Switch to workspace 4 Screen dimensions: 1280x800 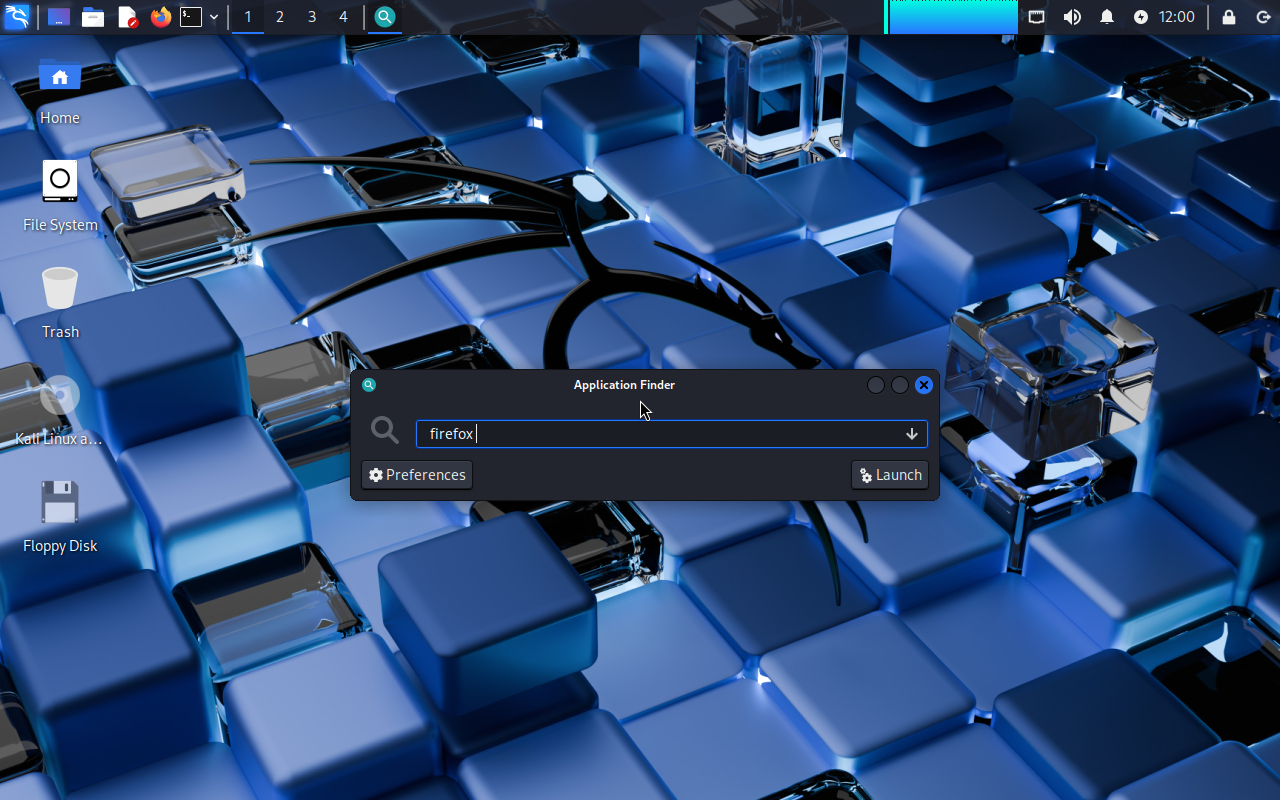click(343, 17)
